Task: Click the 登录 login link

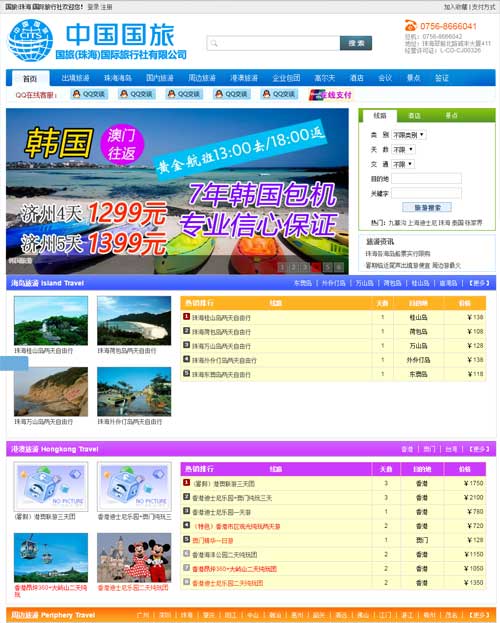Action: coord(93,7)
